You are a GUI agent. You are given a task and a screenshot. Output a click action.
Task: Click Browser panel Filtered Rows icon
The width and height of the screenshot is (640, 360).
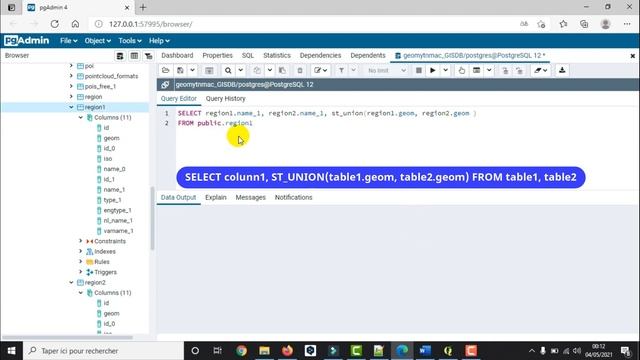(149, 56)
